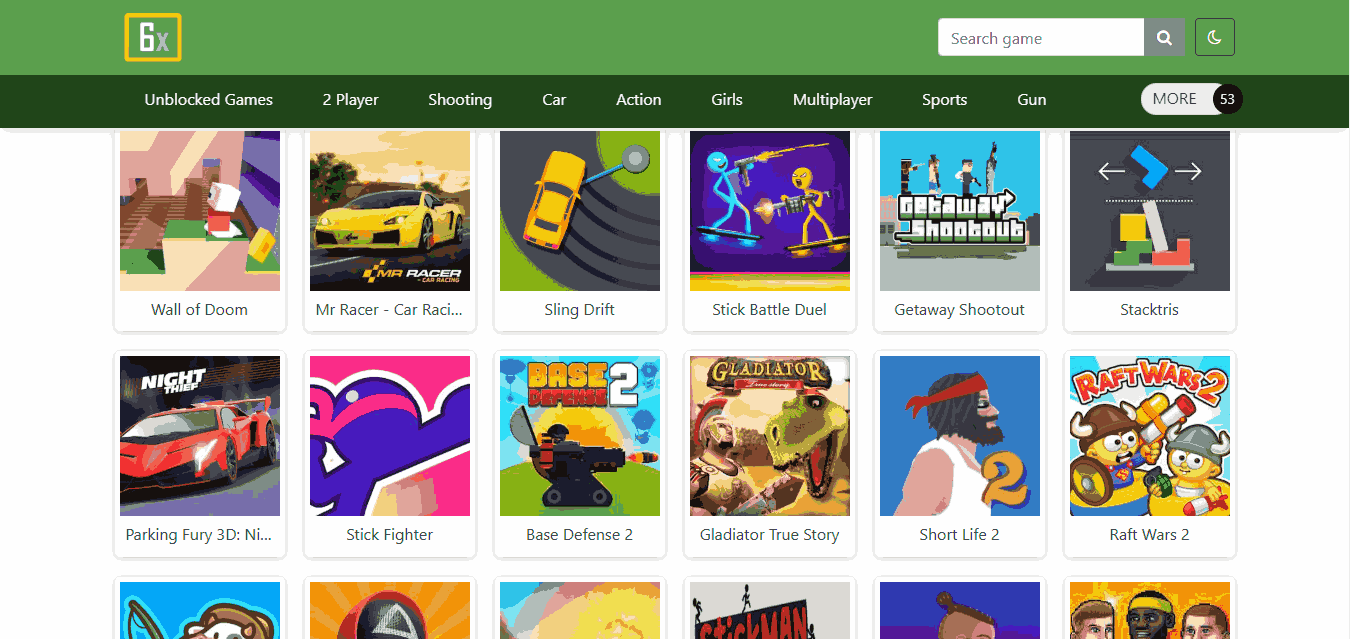1350x639 pixels.
Task: Click the 6x site logo
Action: click(x=152, y=37)
